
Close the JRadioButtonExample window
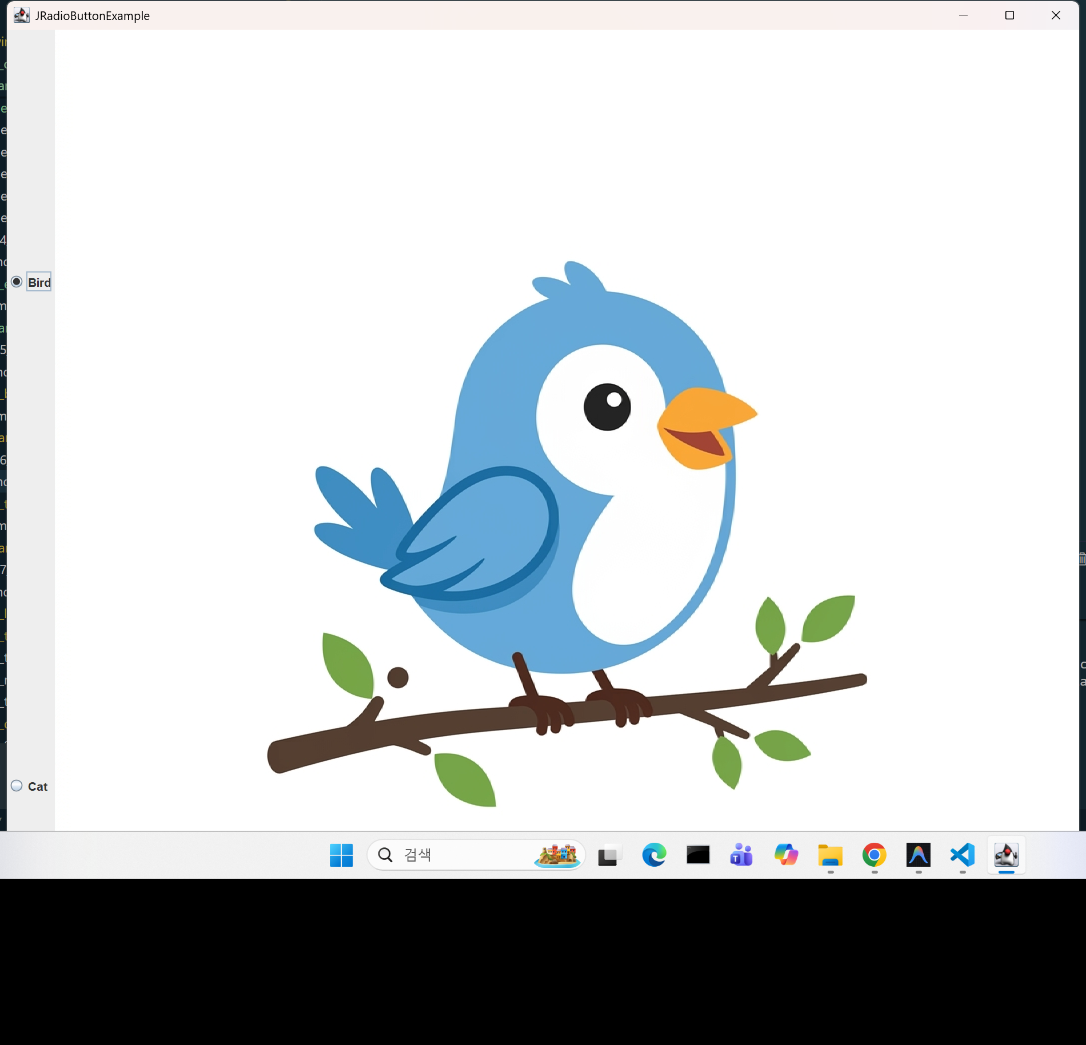[1056, 15]
